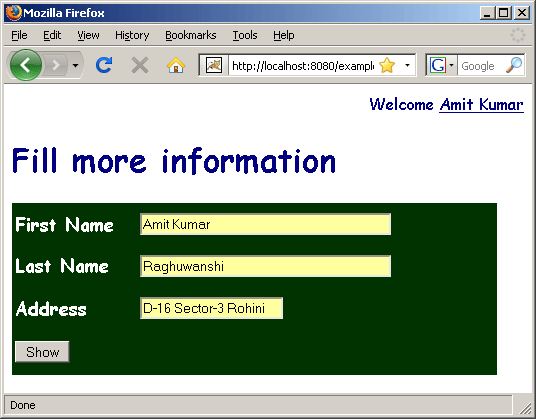Viewport: 536px width, 419px height.
Task: Click the Show button
Action: (x=42, y=352)
